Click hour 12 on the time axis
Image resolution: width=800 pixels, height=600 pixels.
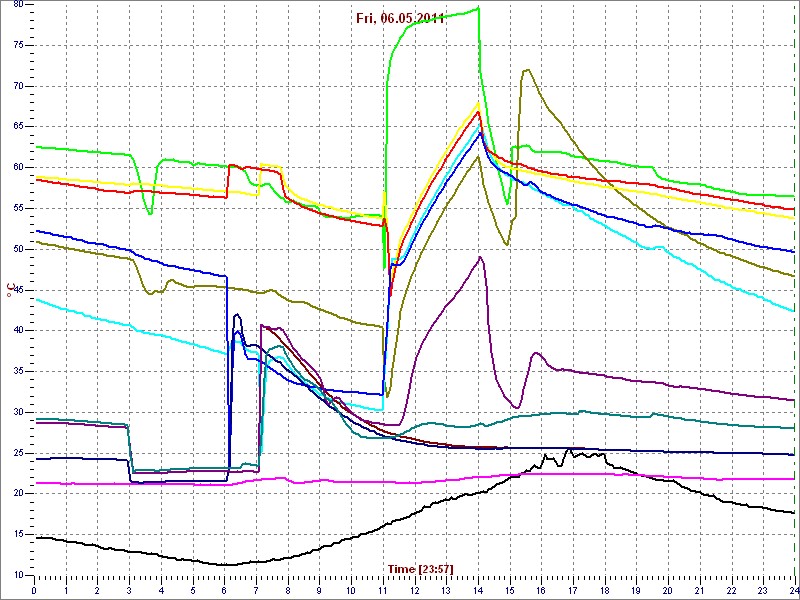tap(414, 589)
